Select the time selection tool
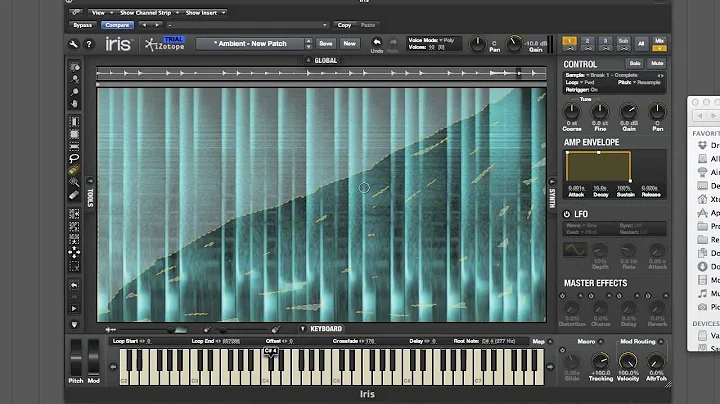 74,122
